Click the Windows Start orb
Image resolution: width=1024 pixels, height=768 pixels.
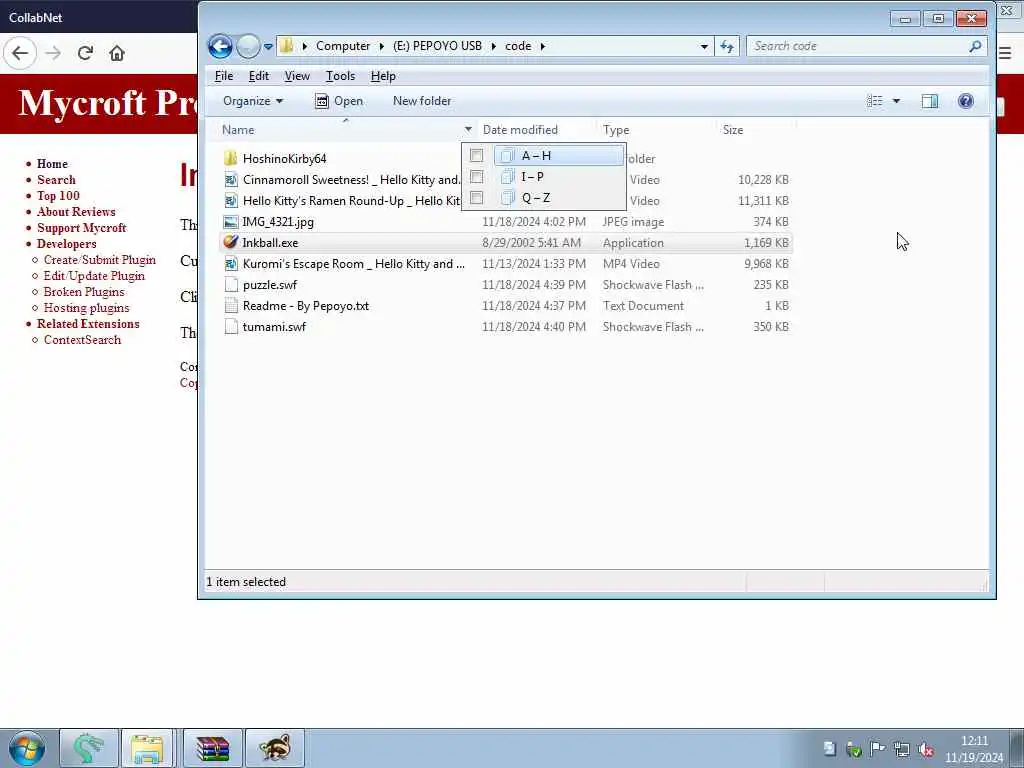[x=26, y=748]
